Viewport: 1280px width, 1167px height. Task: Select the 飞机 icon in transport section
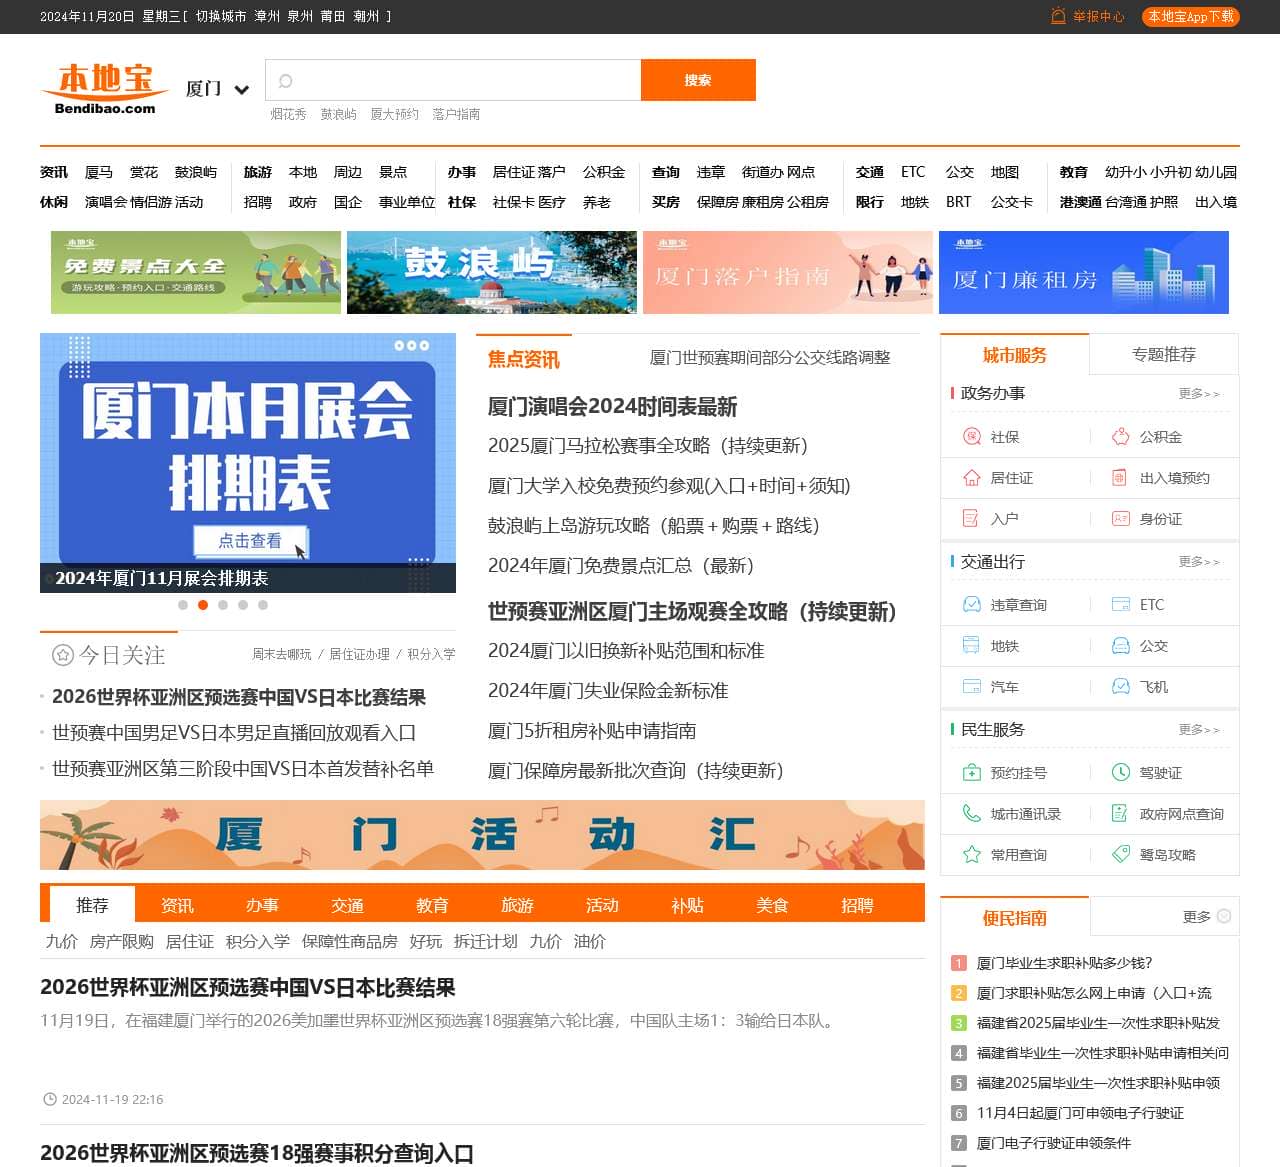tap(1120, 687)
